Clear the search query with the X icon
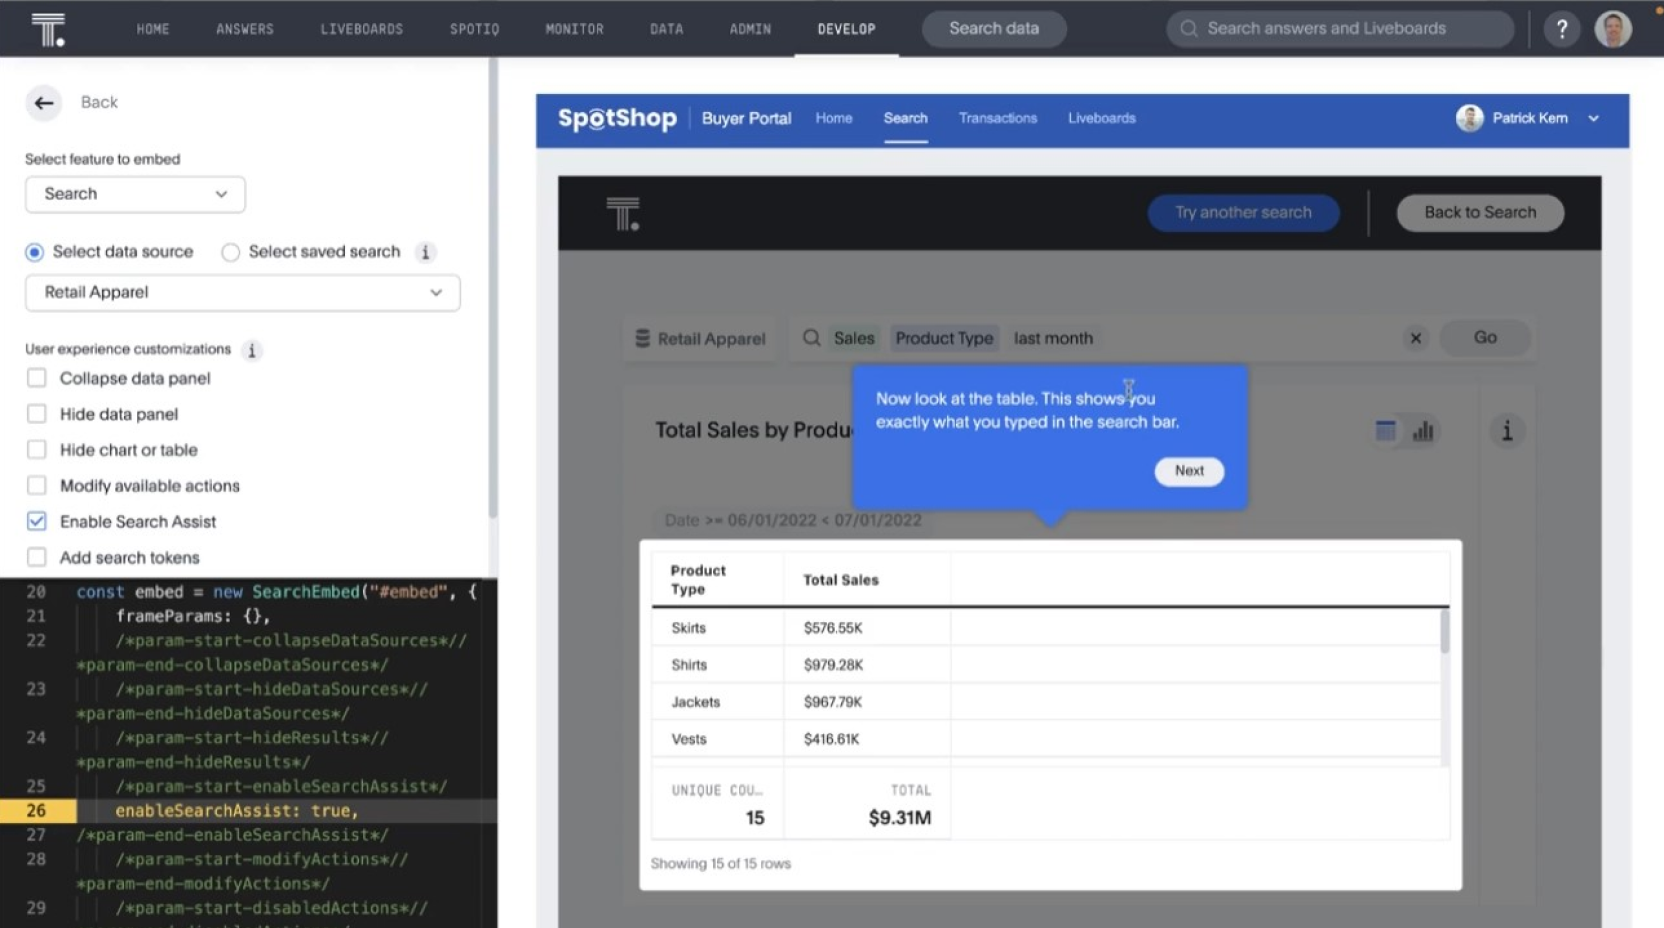Image resolution: width=1664 pixels, height=928 pixels. point(1416,338)
